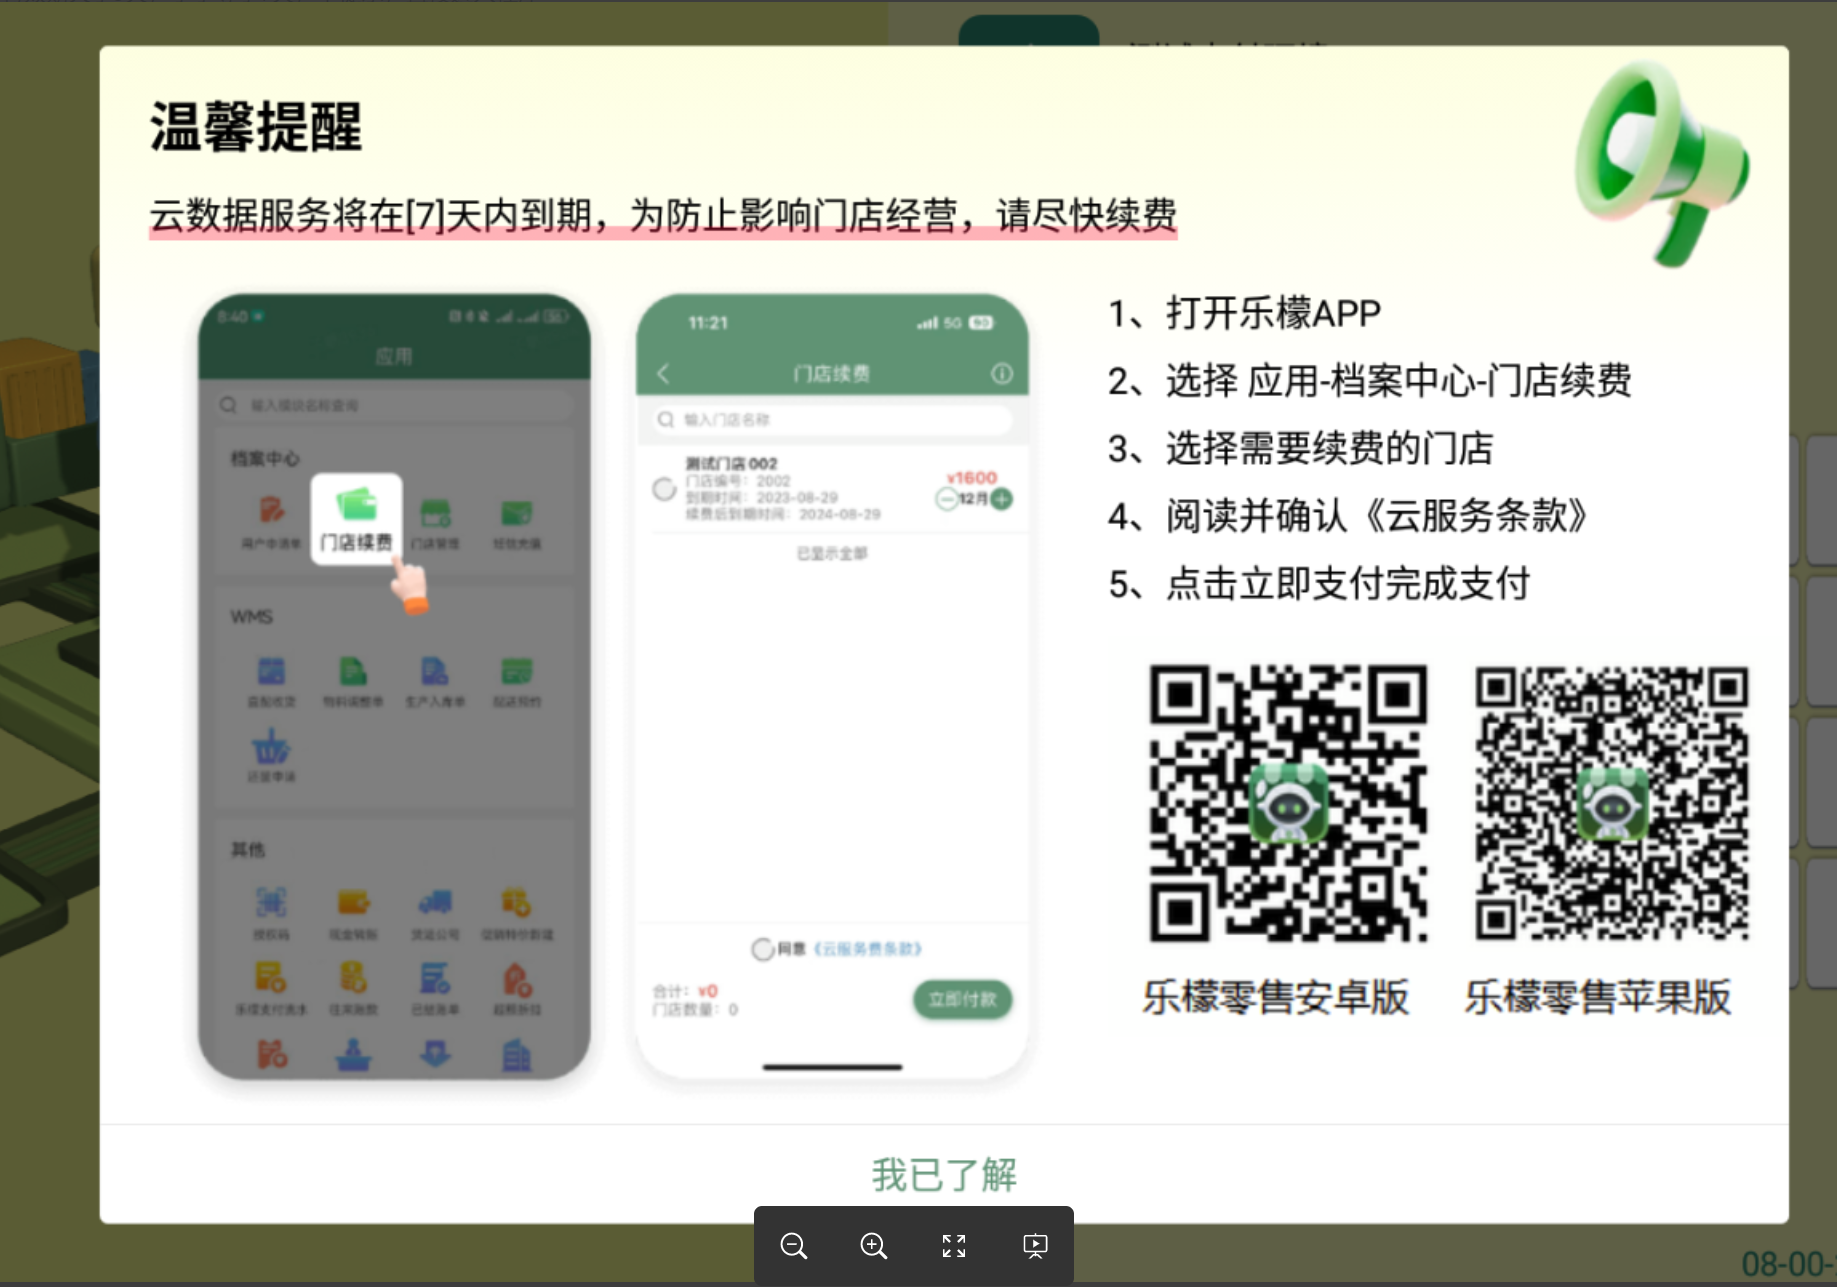Click the left phone's module search field
This screenshot has width=1837, height=1287.
(395, 405)
